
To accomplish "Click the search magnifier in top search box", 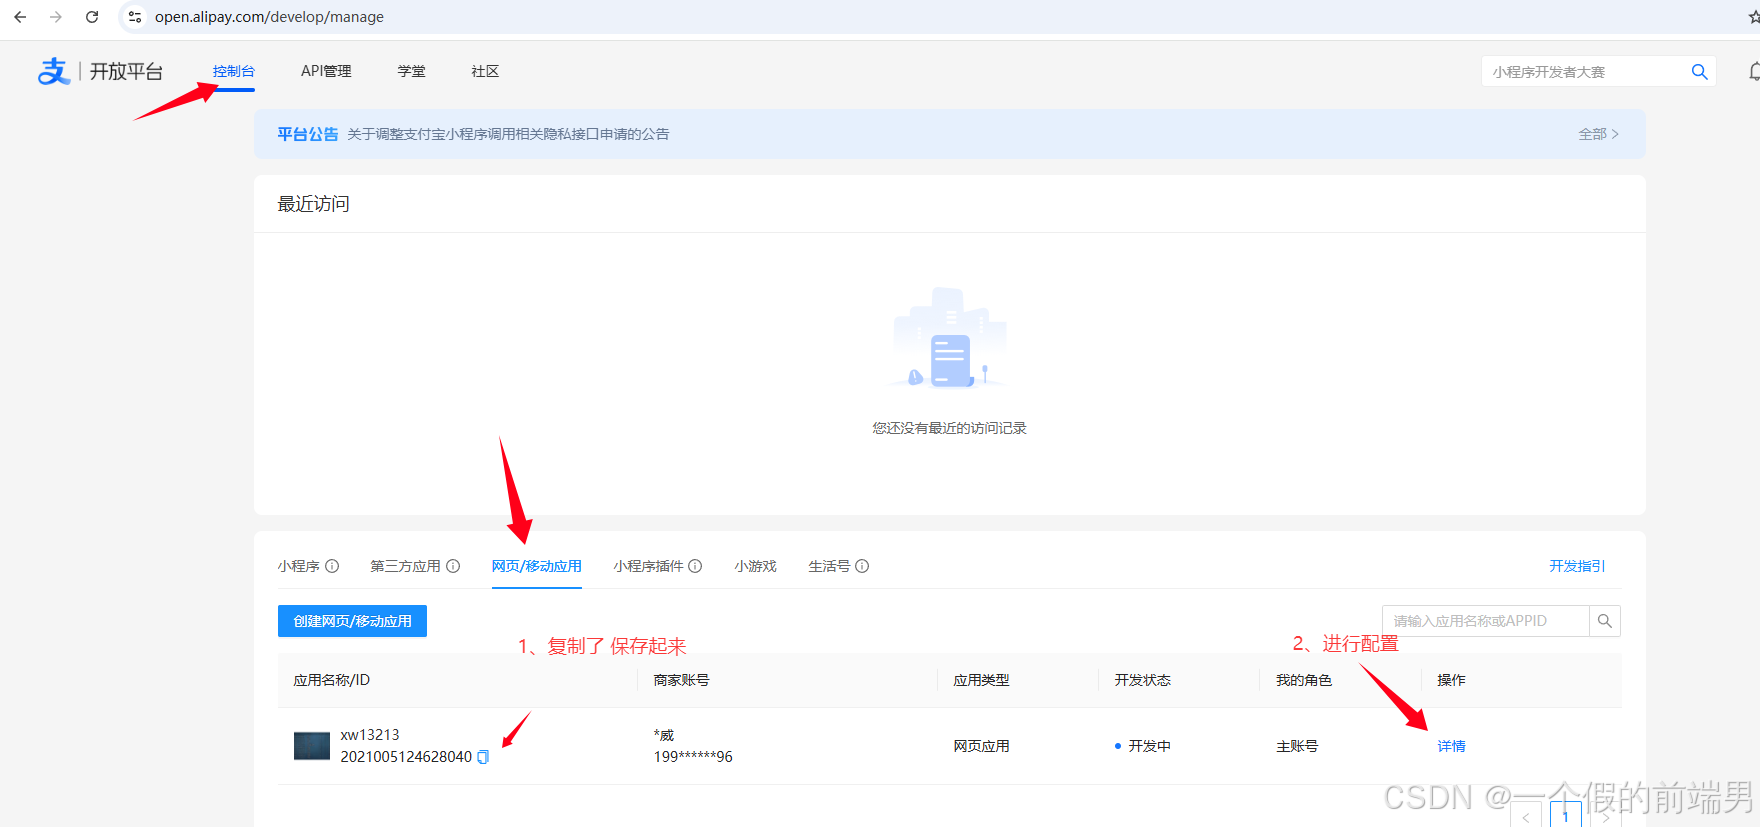I will pos(1699,72).
